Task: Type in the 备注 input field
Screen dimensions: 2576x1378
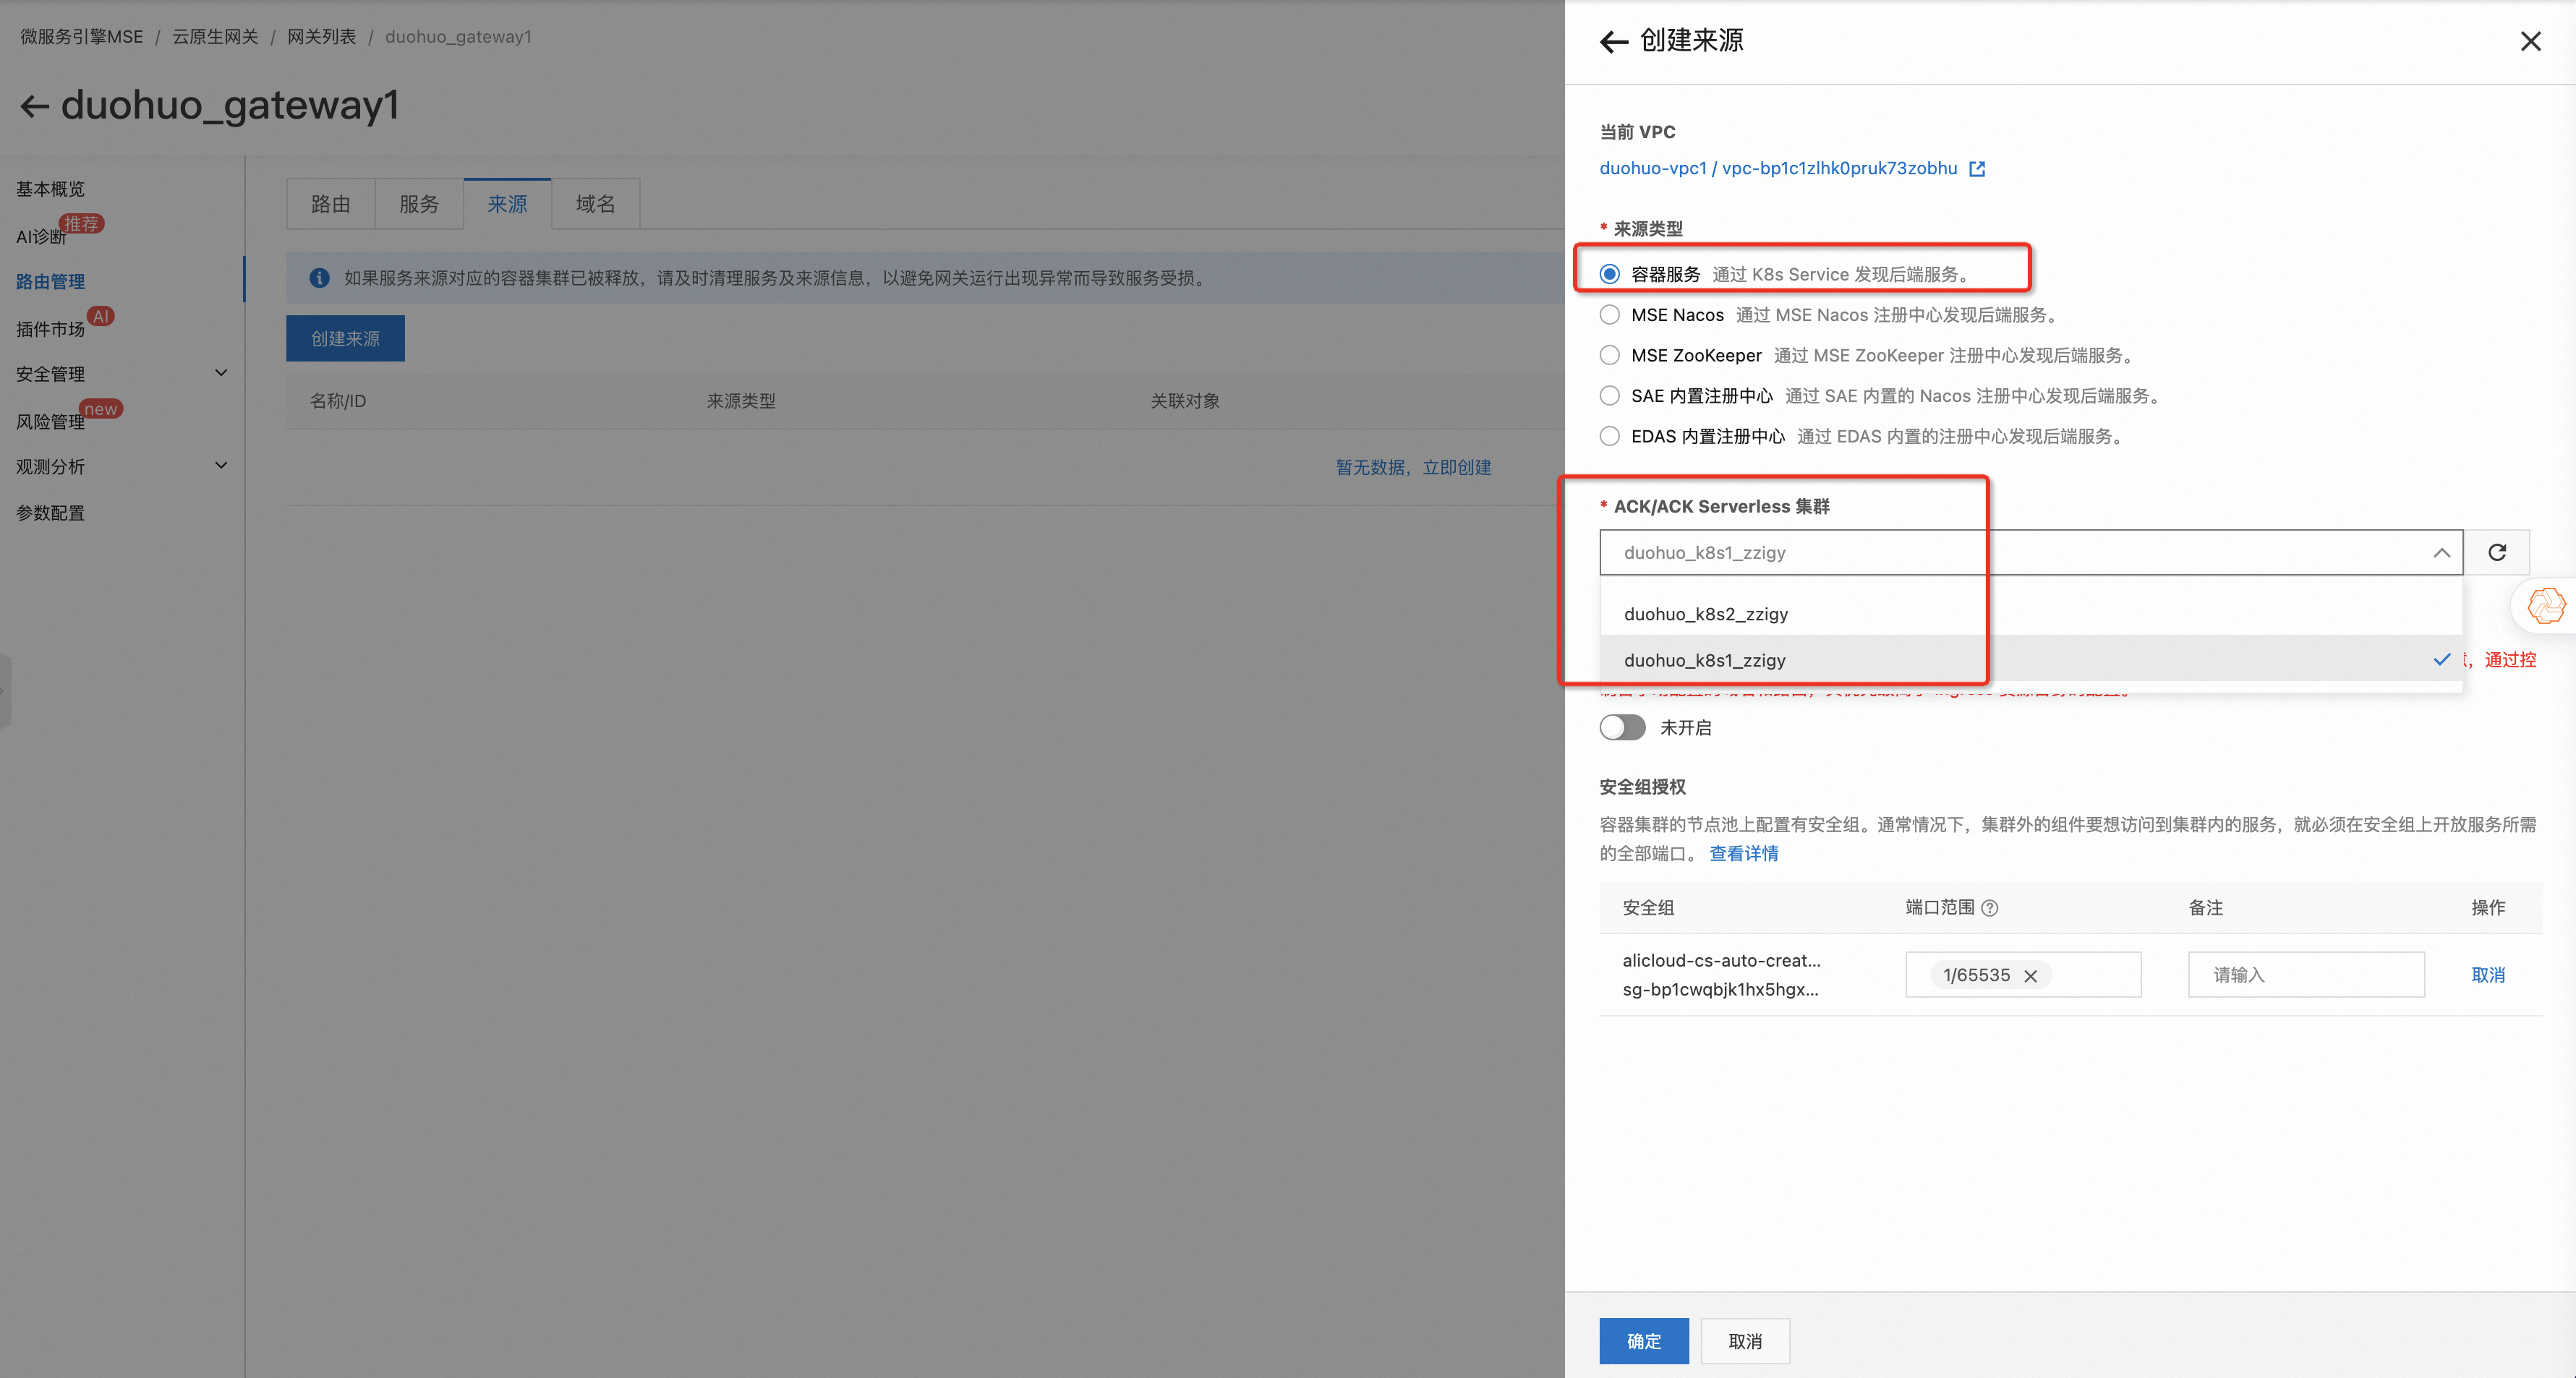Action: (x=2305, y=975)
